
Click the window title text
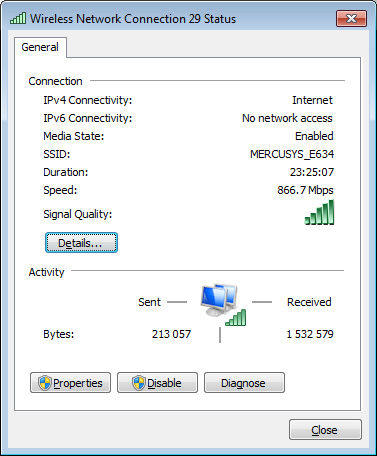(x=133, y=19)
